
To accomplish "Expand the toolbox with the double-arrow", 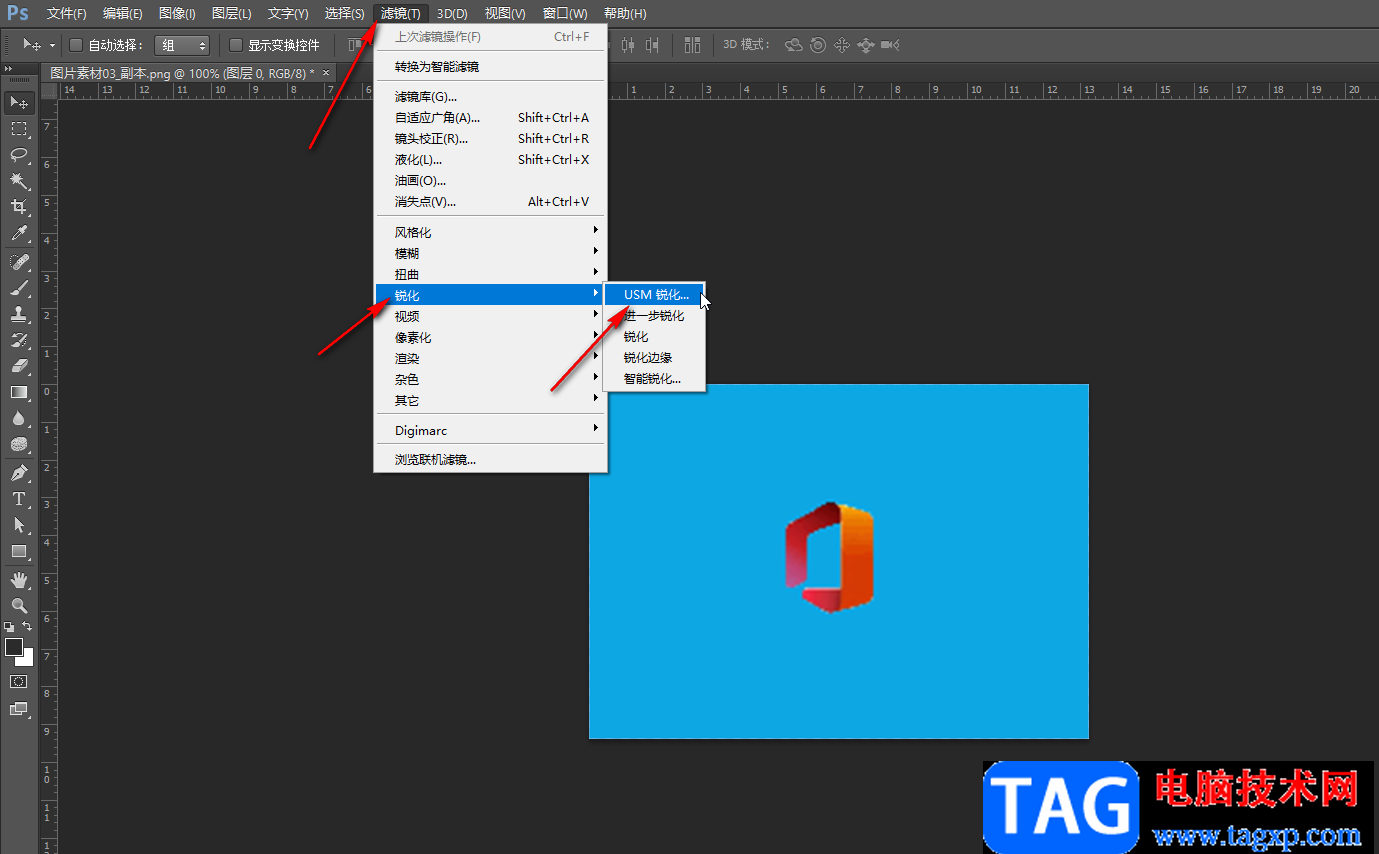I will tap(9, 69).
